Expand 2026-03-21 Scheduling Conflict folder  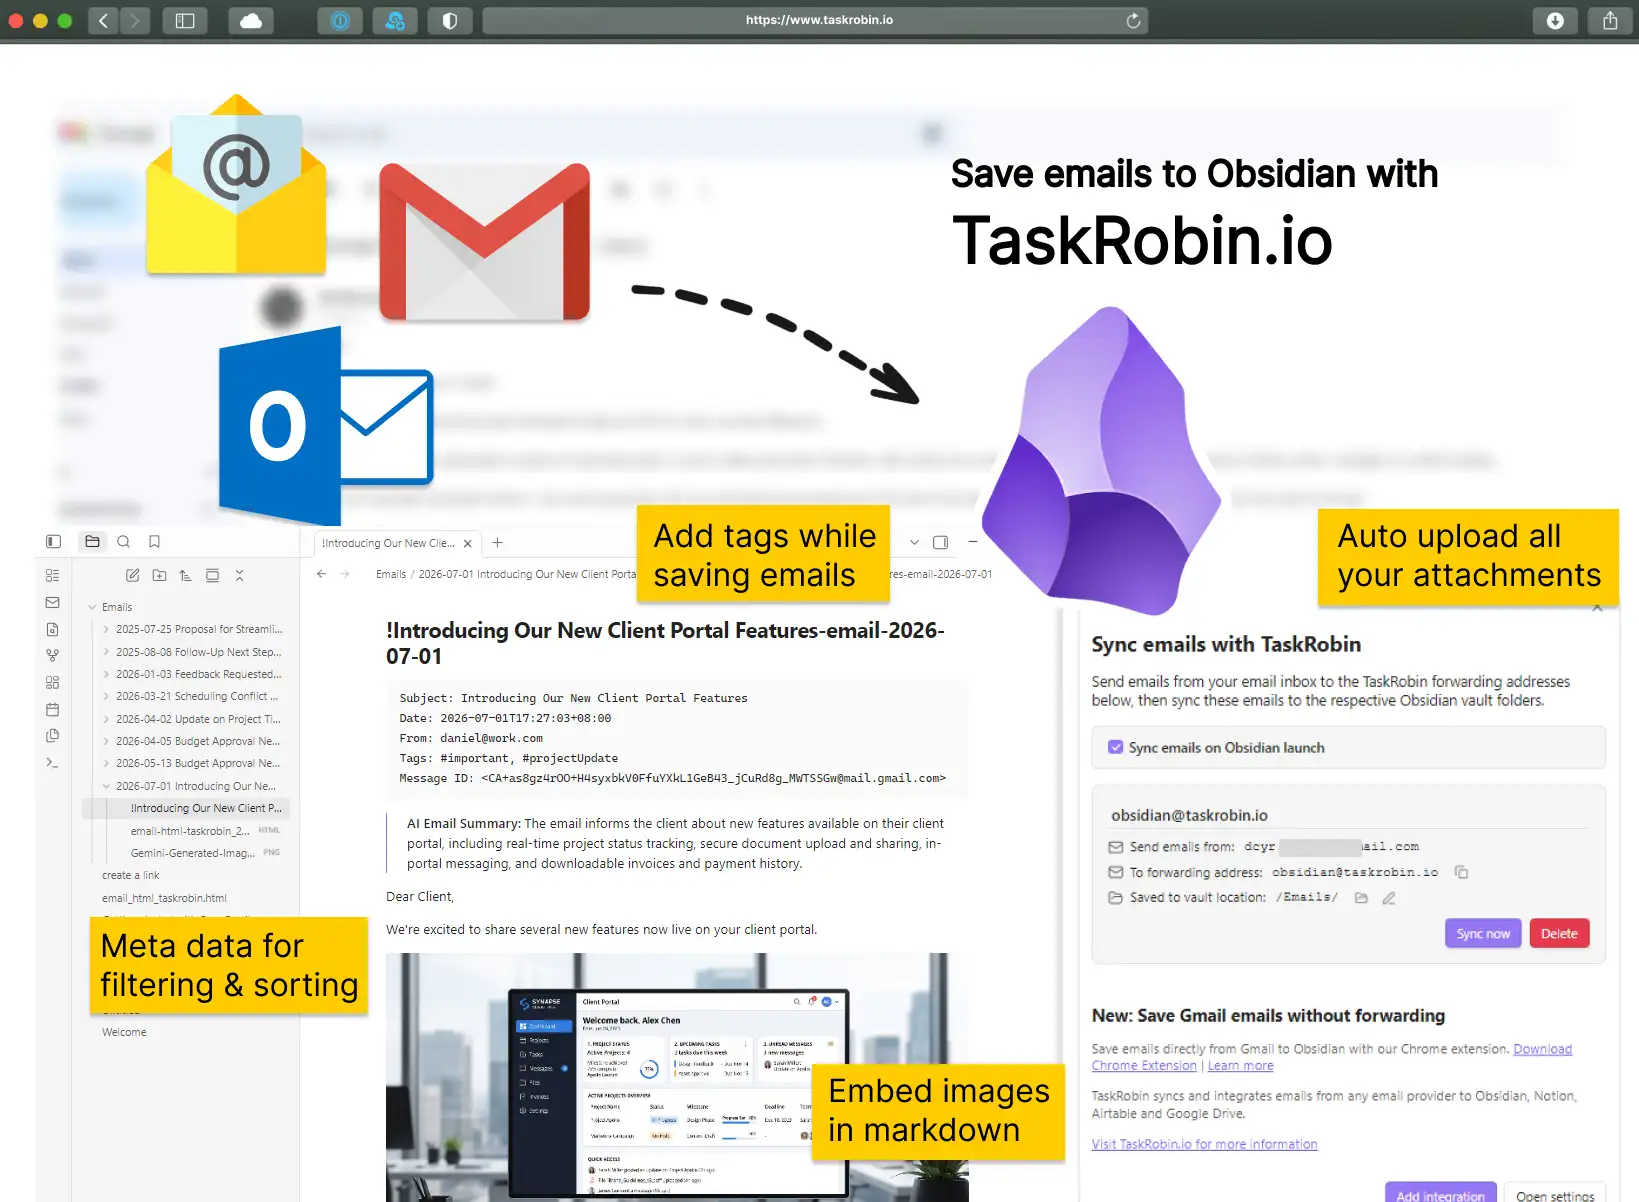[106, 697]
